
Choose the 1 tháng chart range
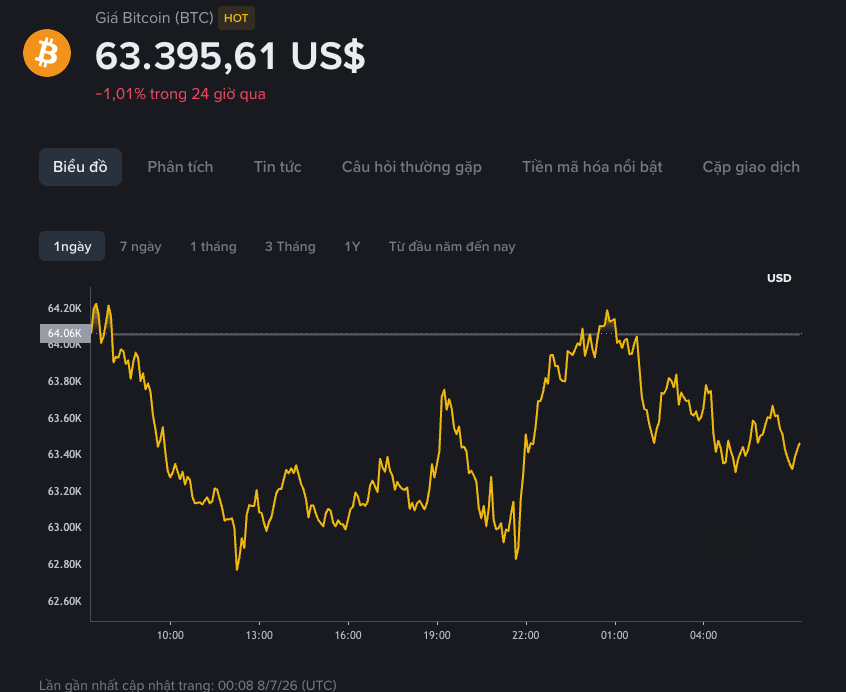(213, 246)
